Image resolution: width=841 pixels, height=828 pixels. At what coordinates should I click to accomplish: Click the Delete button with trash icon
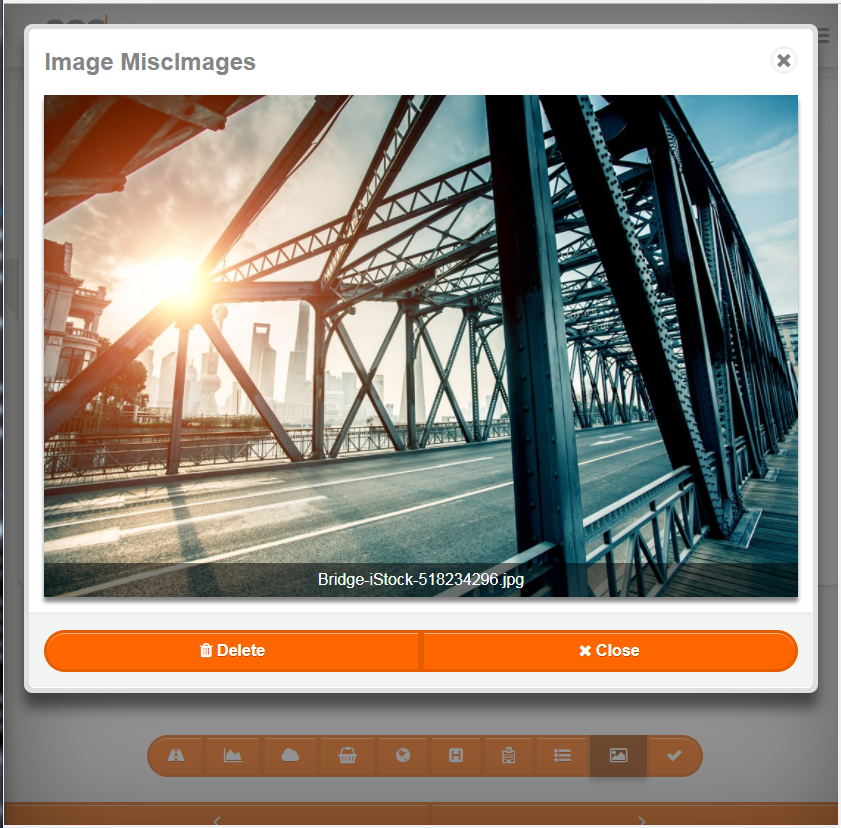pyautogui.click(x=232, y=650)
